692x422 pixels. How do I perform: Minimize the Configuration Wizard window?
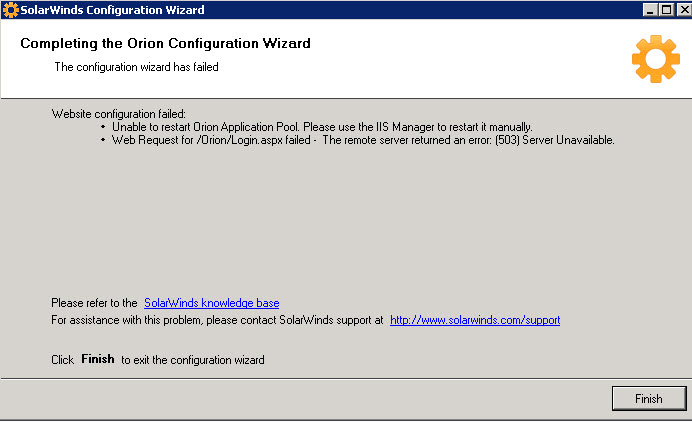649,10
